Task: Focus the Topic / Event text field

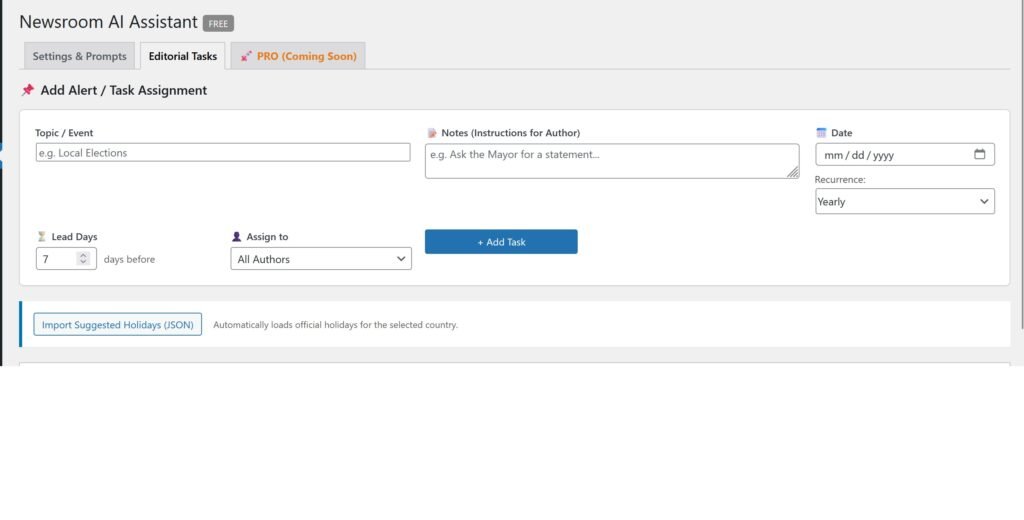Action: pos(222,152)
